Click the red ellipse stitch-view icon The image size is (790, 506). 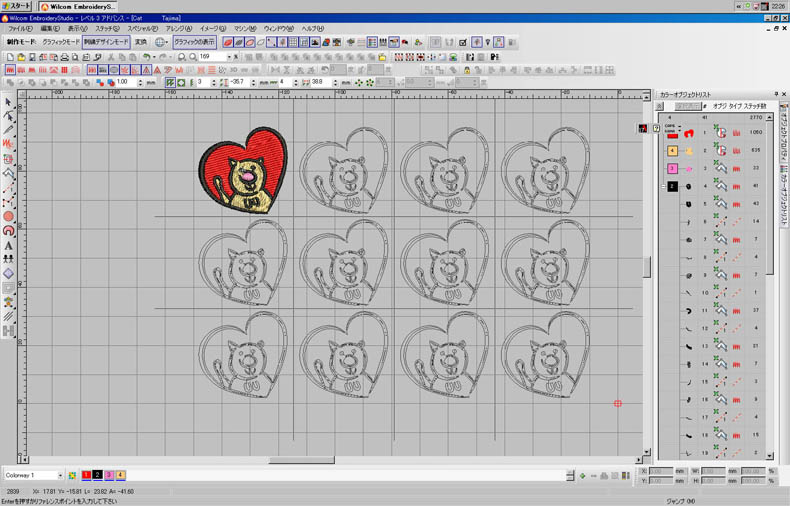228,42
